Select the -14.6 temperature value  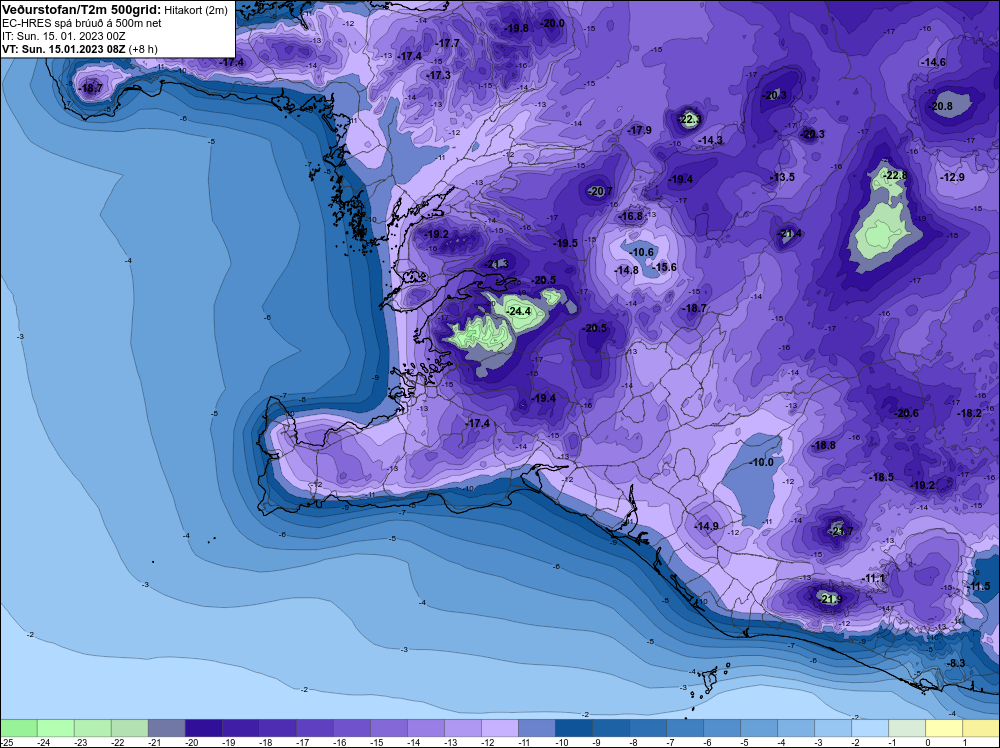coord(933,62)
